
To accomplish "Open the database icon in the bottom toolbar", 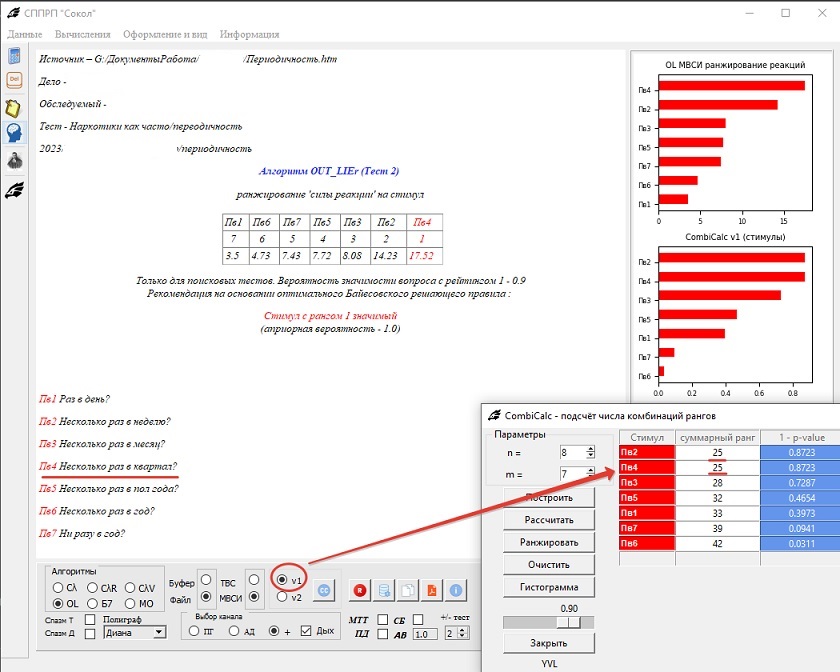I will [384, 591].
